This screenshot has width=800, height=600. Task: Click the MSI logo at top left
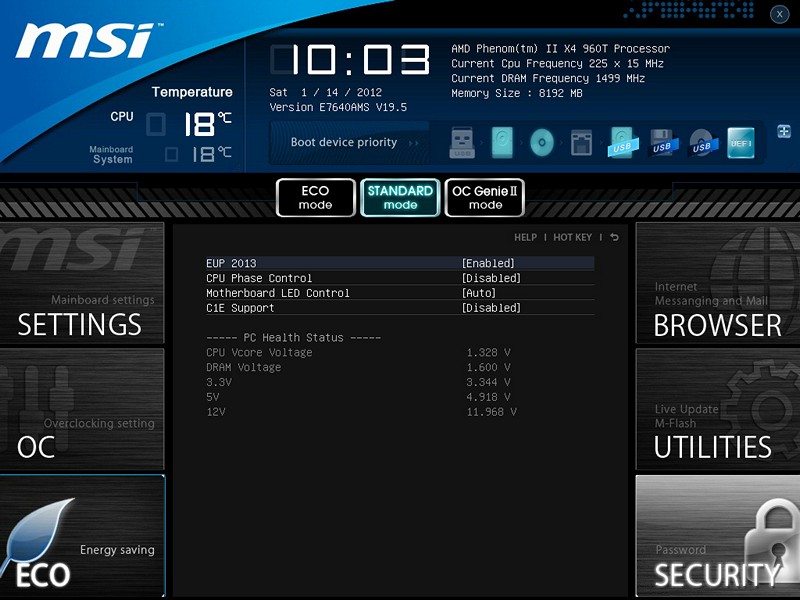click(x=87, y=40)
